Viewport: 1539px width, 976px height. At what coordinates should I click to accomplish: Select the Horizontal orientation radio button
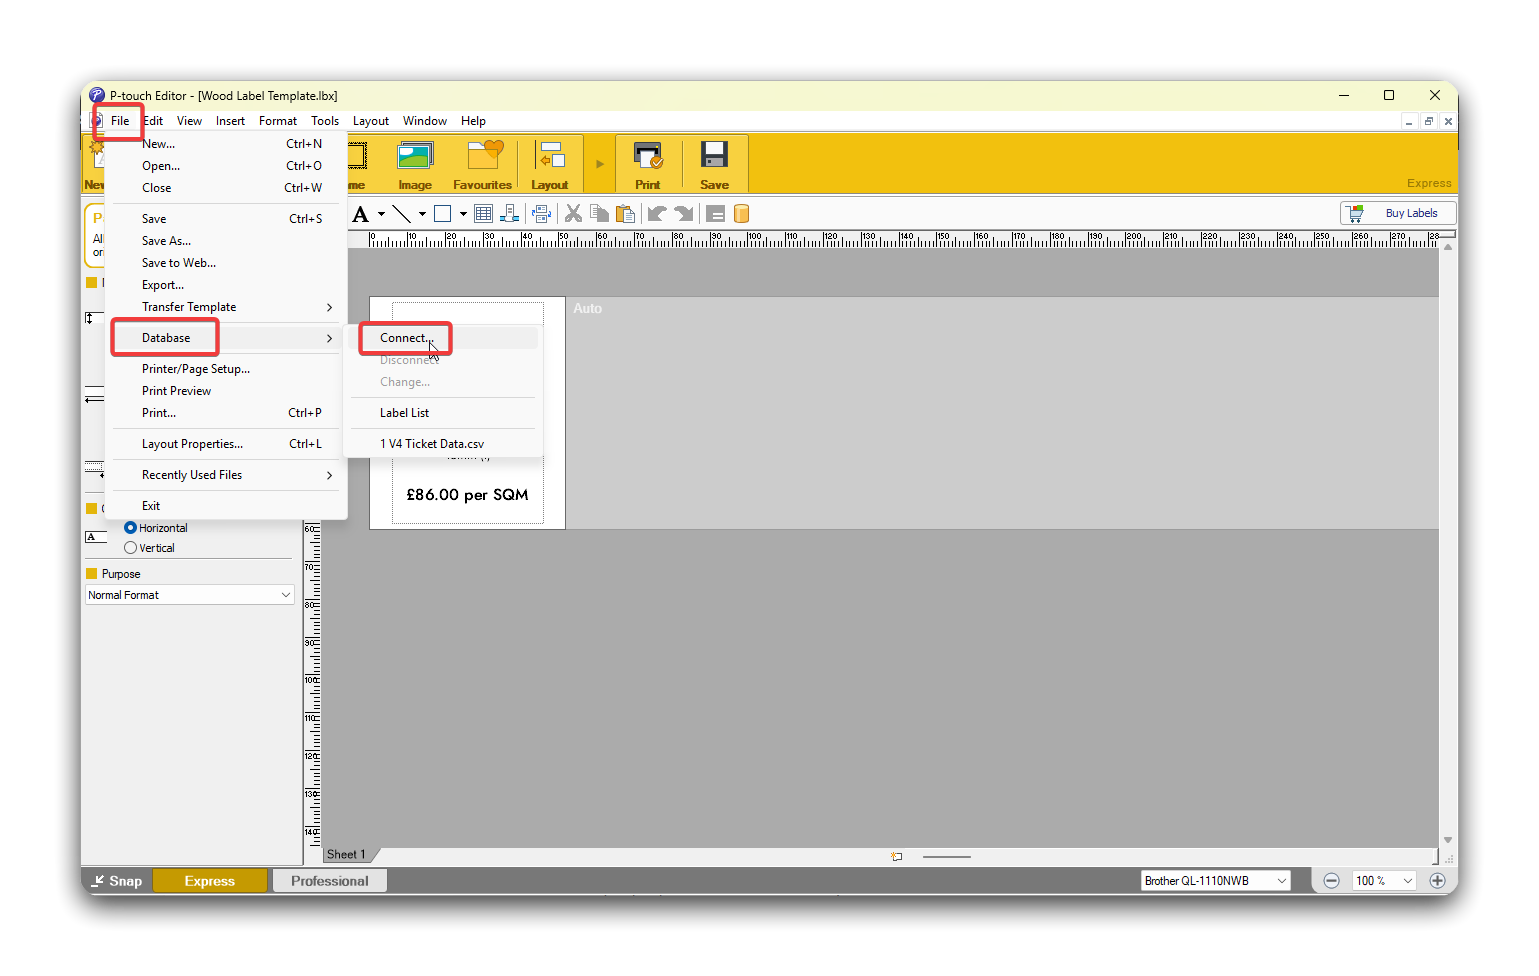[x=131, y=528]
